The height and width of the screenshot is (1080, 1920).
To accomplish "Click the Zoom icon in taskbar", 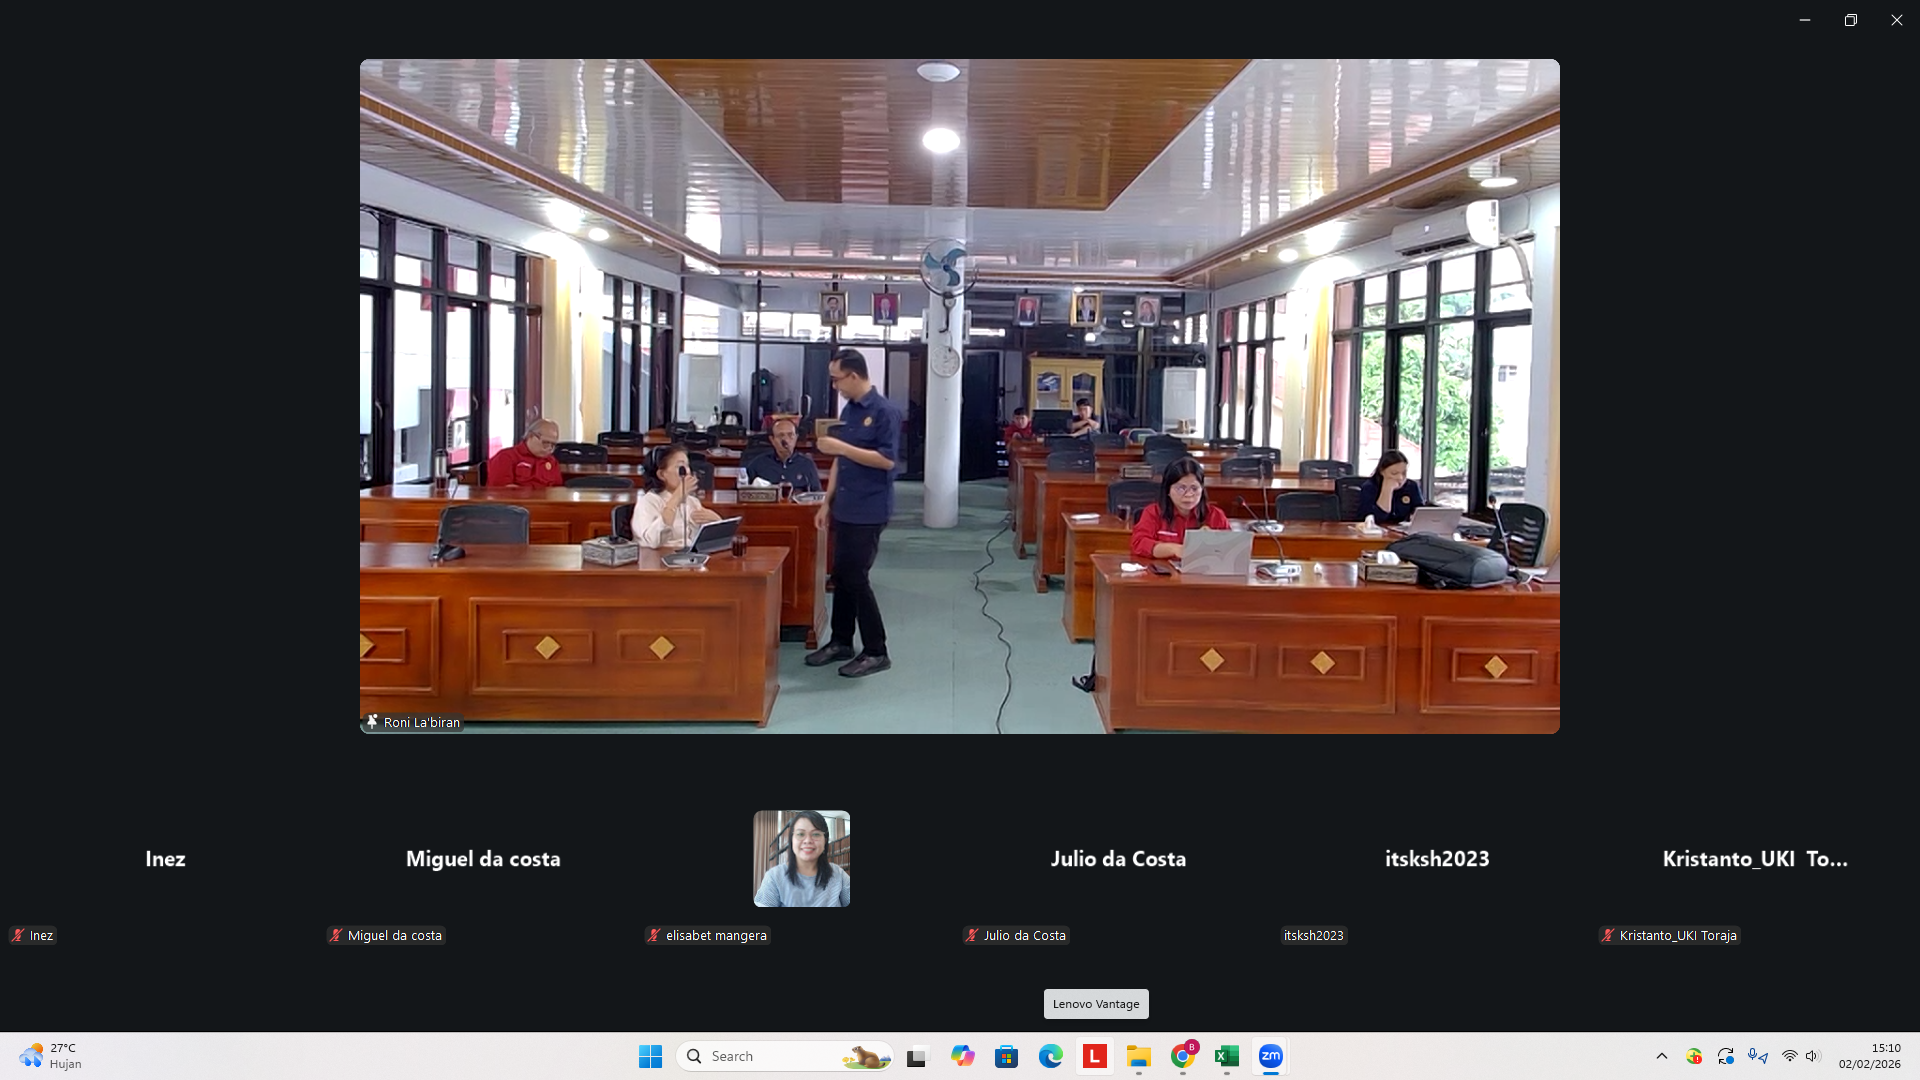I will pyautogui.click(x=1270, y=1056).
